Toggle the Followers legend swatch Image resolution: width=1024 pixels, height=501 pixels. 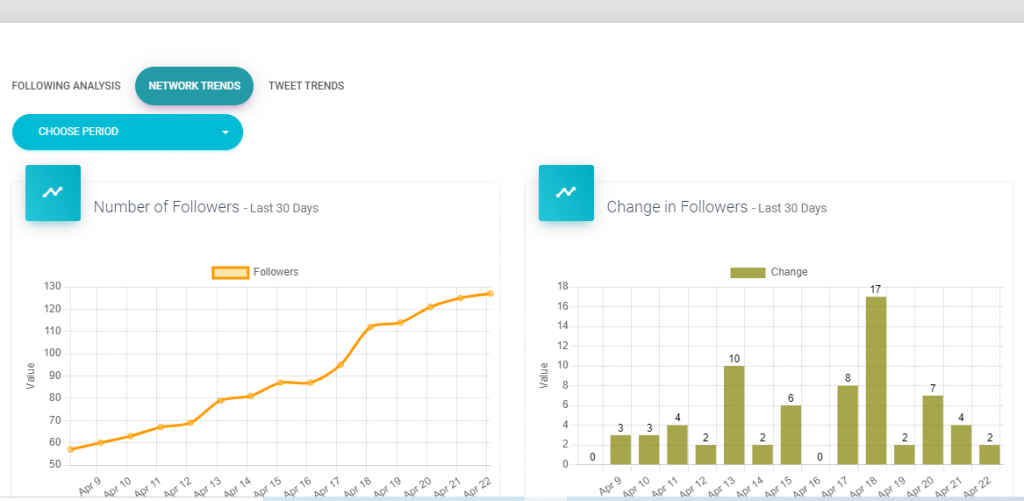pos(230,272)
